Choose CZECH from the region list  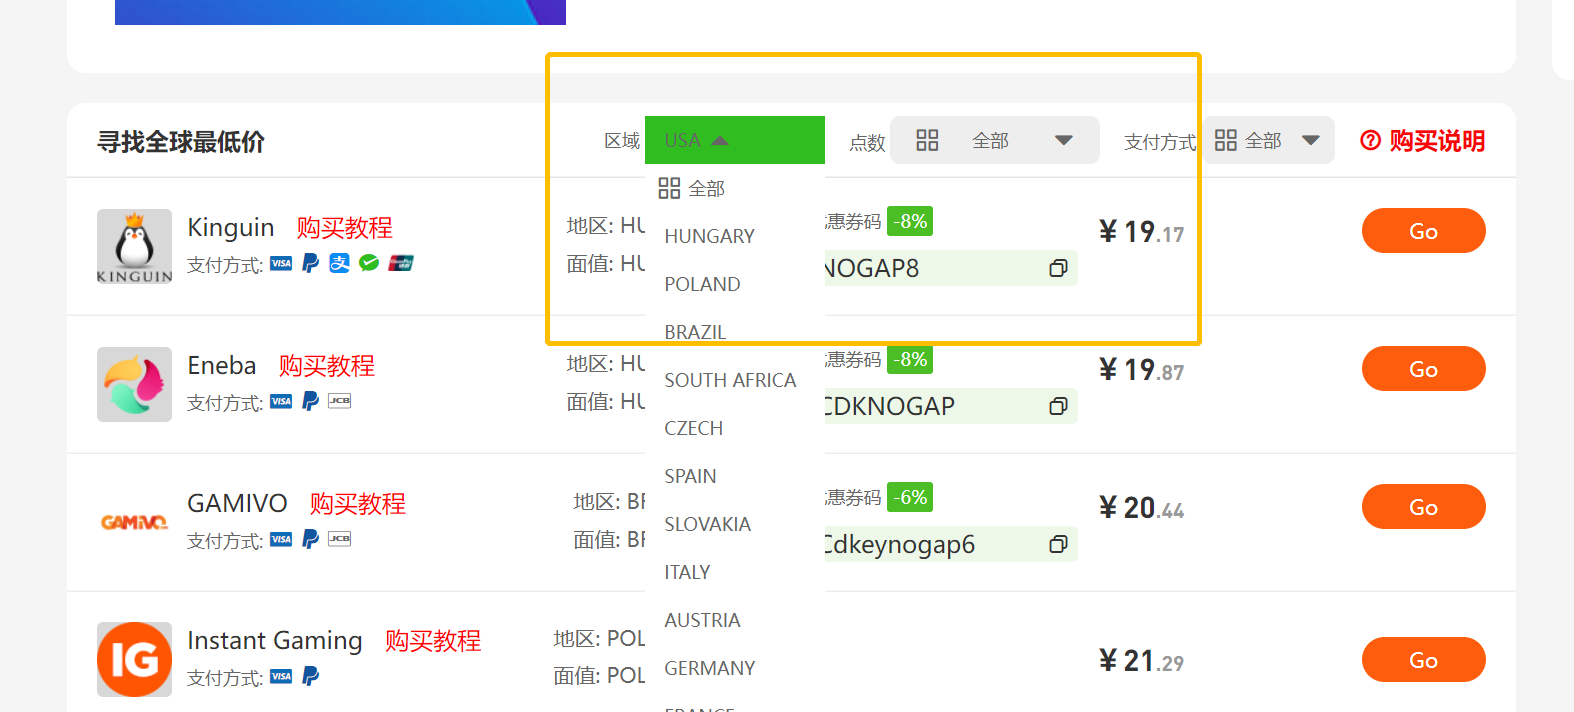pyautogui.click(x=735, y=428)
